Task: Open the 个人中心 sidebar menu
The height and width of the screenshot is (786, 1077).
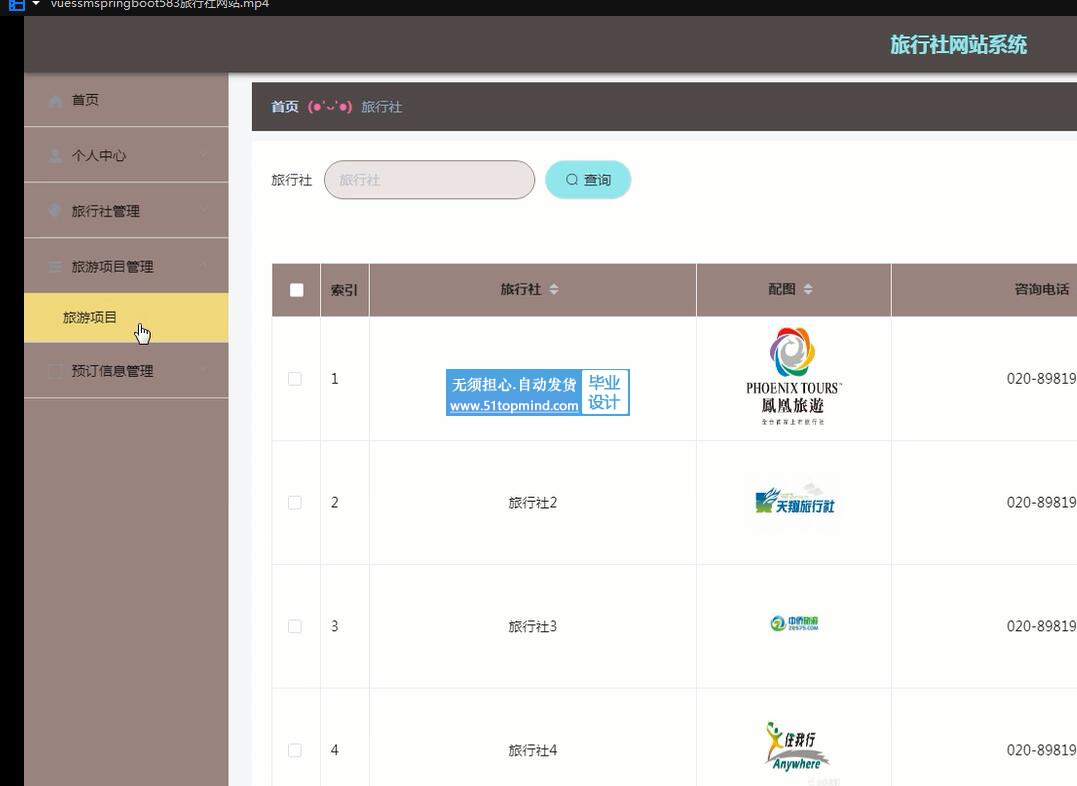Action: tap(126, 155)
